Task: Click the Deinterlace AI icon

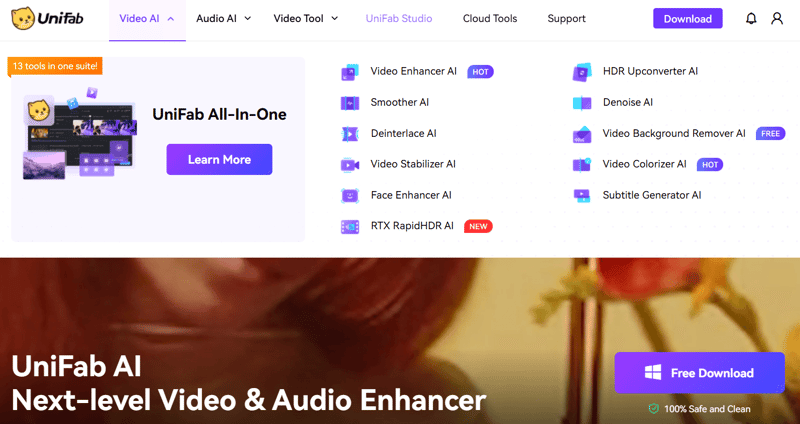Action: tap(350, 134)
